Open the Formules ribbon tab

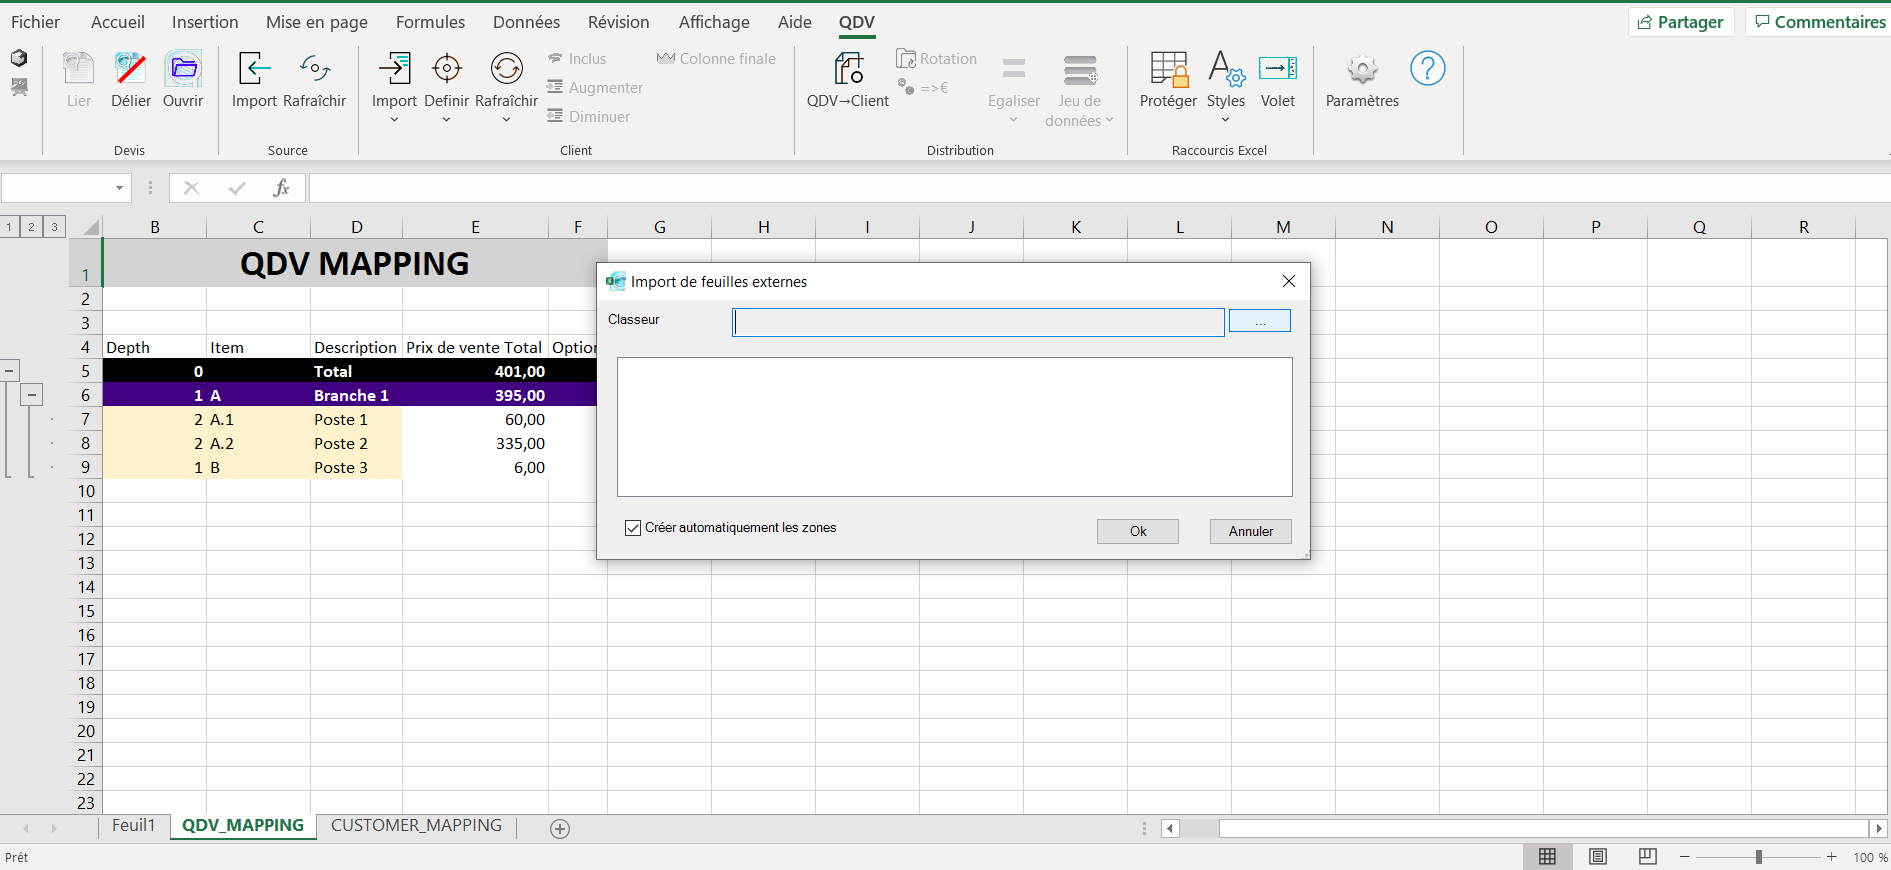tap(430, 22)
